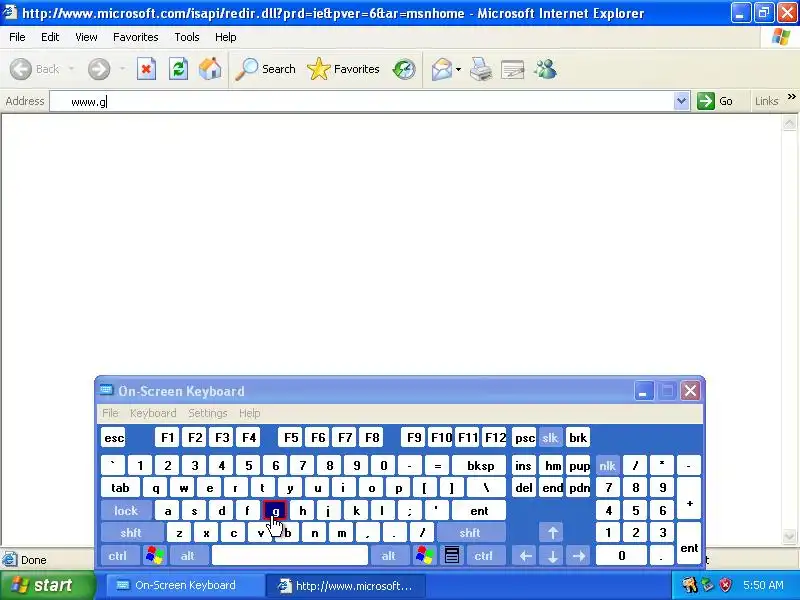800x600 pixels.
Task: Toggle the nlk num lock key
Action: (607, 466)
